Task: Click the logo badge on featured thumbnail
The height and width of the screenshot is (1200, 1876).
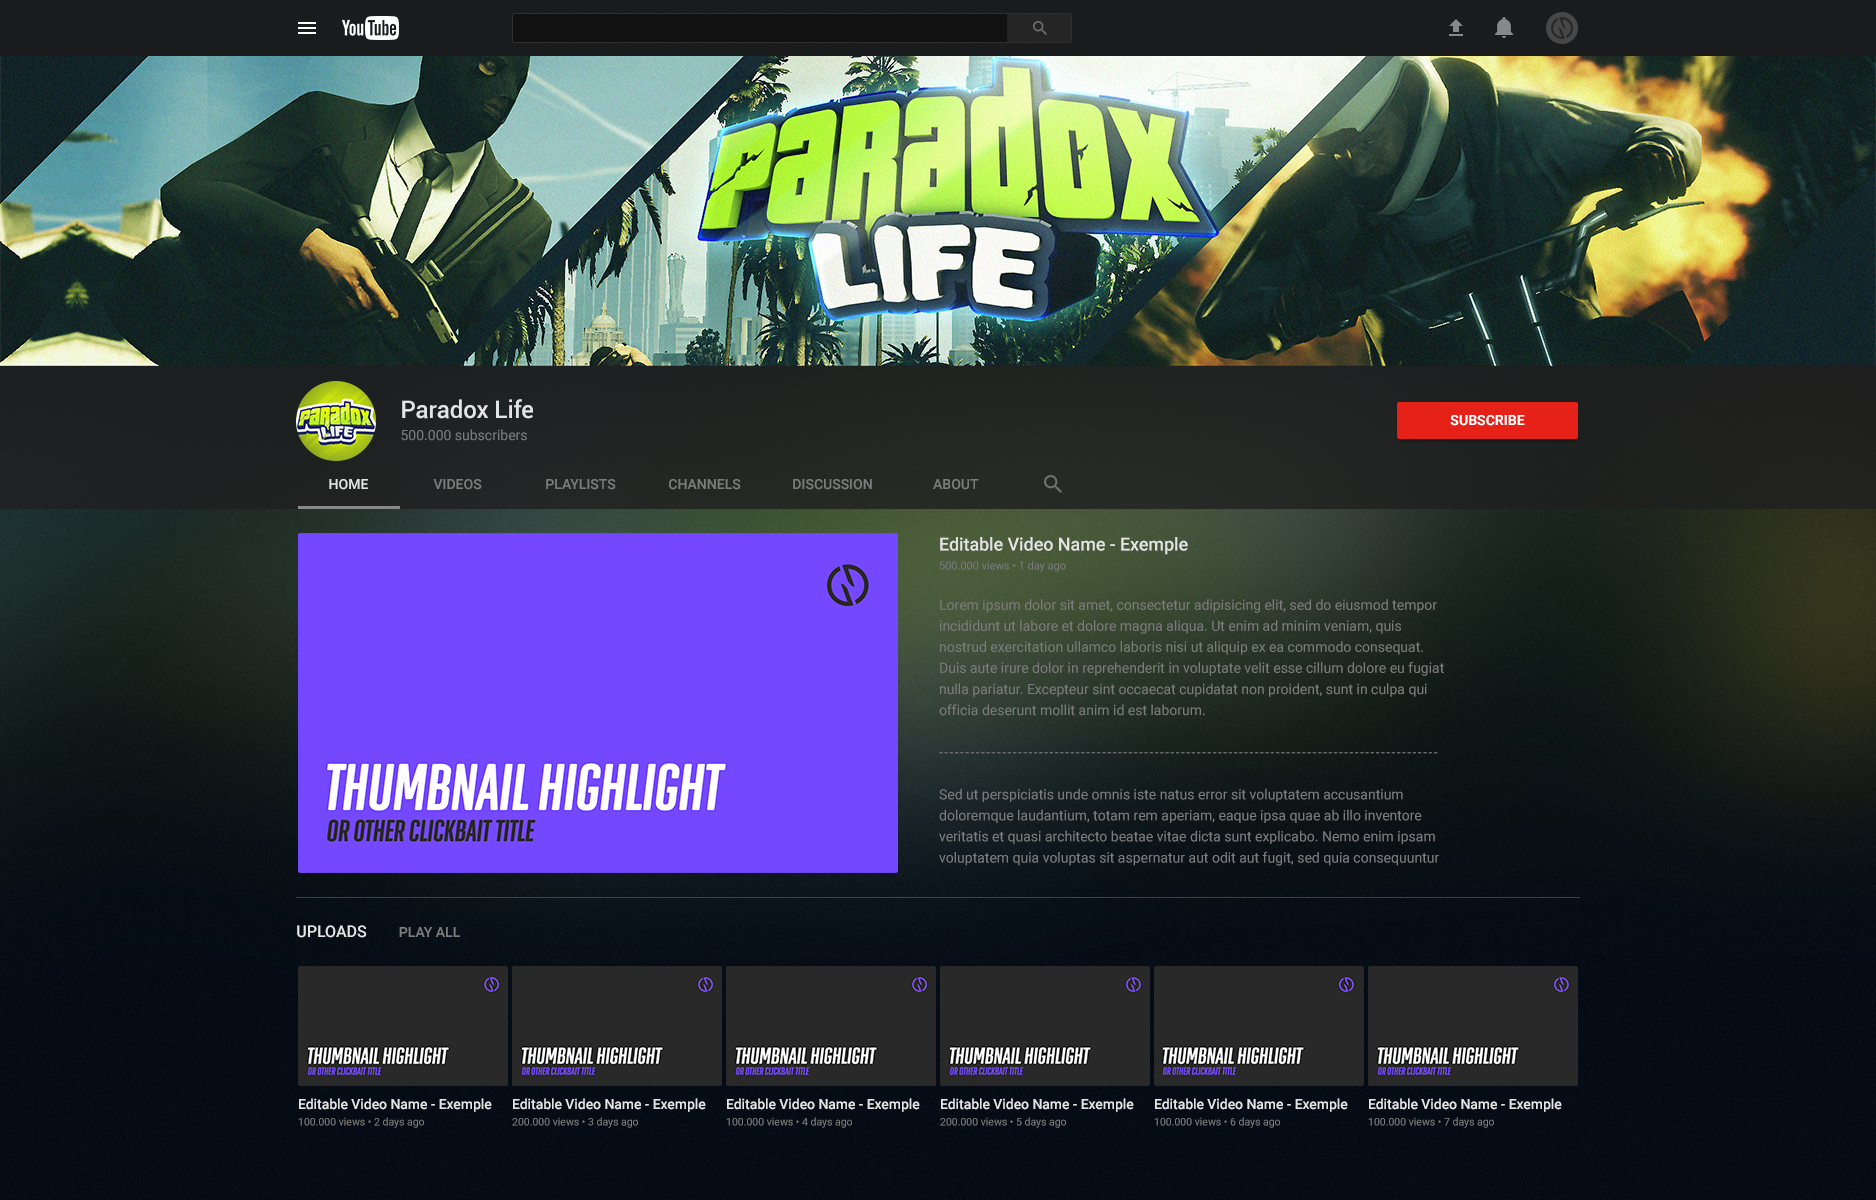Action: click(x=848, y=585)
